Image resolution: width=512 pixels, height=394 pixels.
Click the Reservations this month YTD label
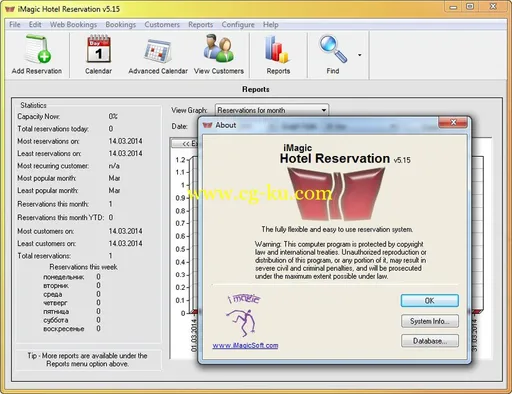point(60,217)
